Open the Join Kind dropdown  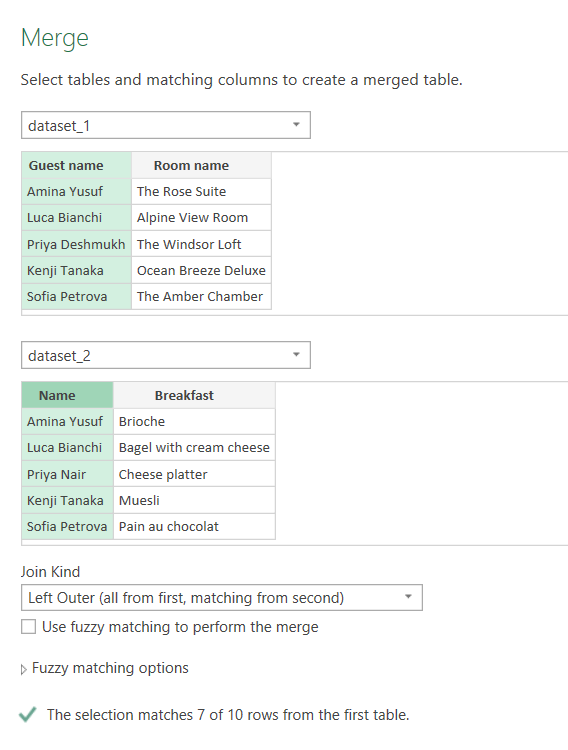[x=222, y=597]
